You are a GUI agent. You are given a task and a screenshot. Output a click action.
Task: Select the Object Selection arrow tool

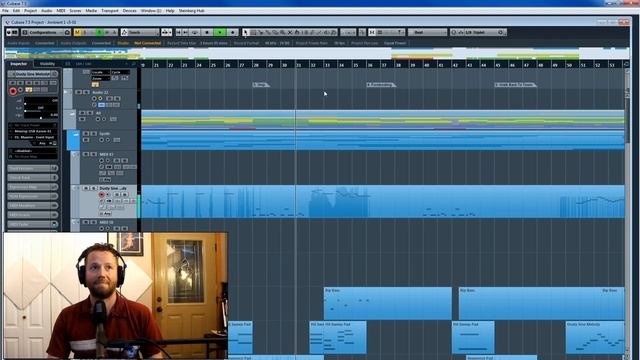245,32
